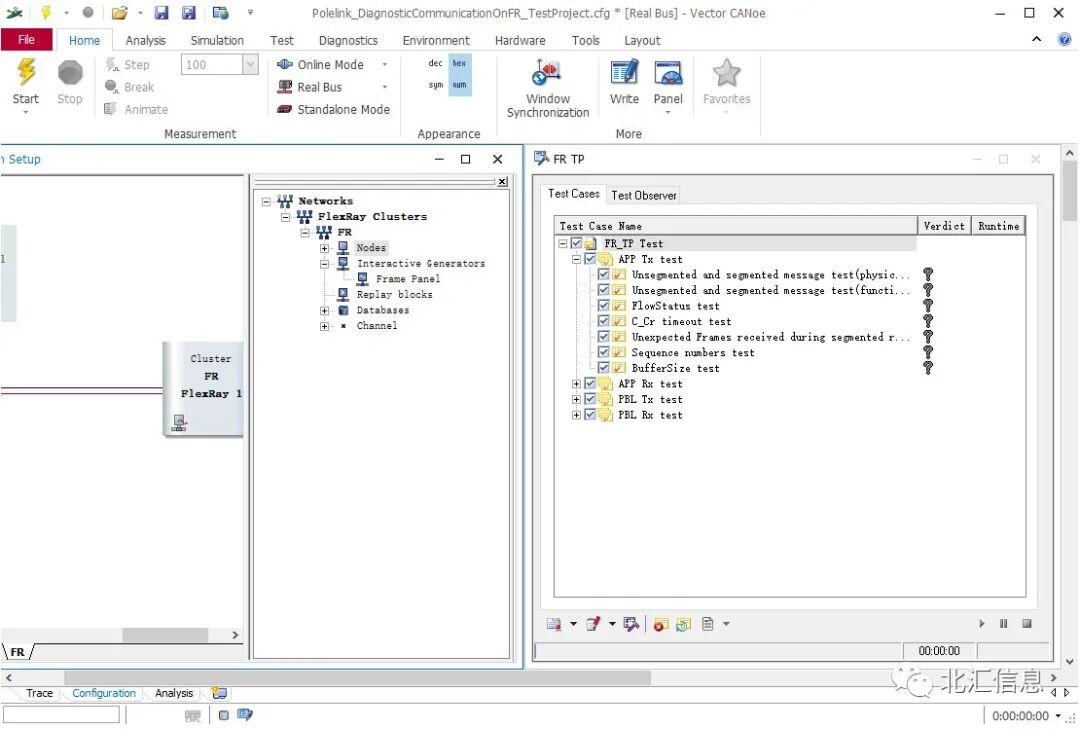Screen dimensions: 1080x729
Task: Click the red pen edit icon in FR TP toolbar
Action: pyautogui.click(x=592, y=624)
